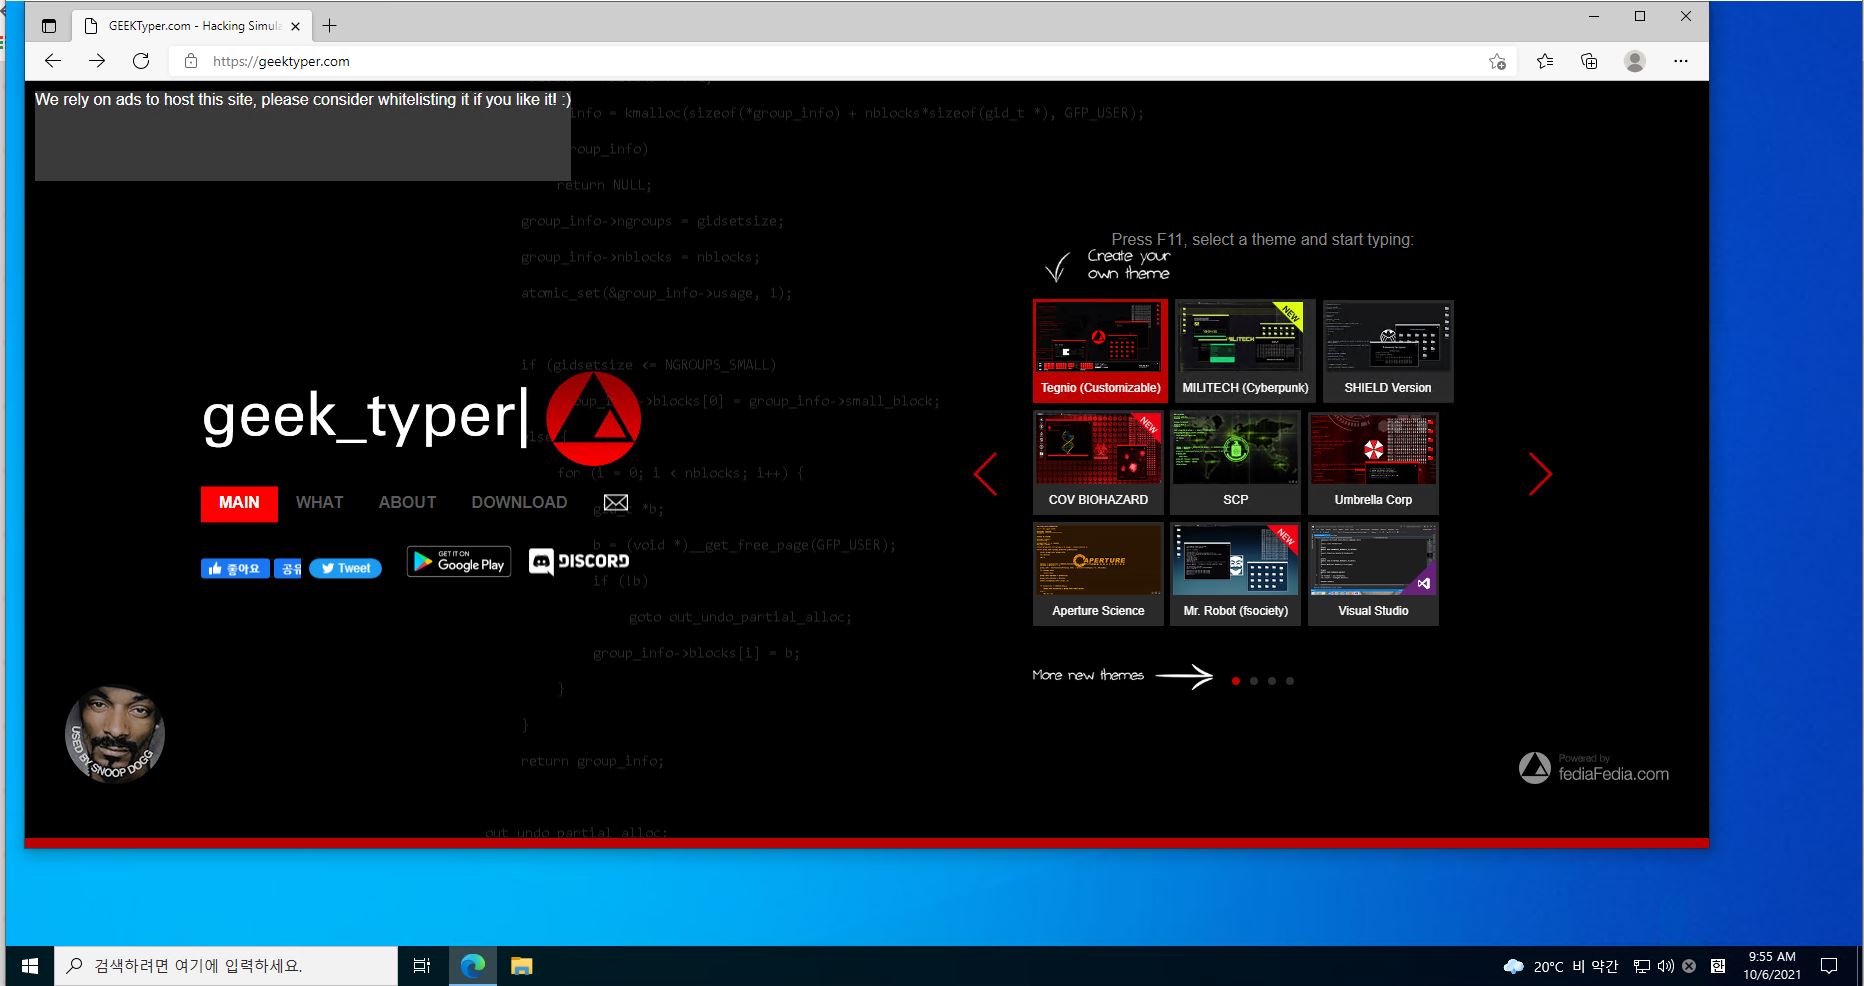
Task: Click the Tweet button
Action: [x=345, y=569]
